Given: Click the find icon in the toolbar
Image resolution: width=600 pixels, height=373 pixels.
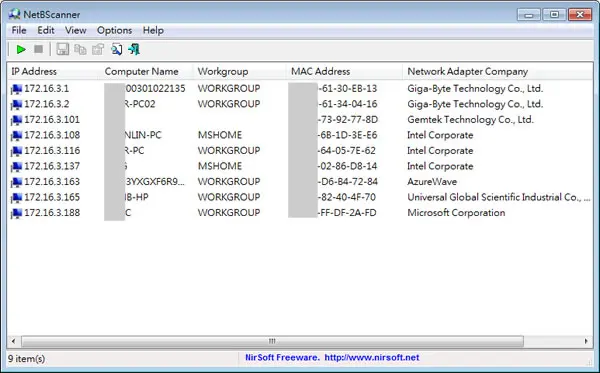Looking at the screenshot, I should coord(116,49).
